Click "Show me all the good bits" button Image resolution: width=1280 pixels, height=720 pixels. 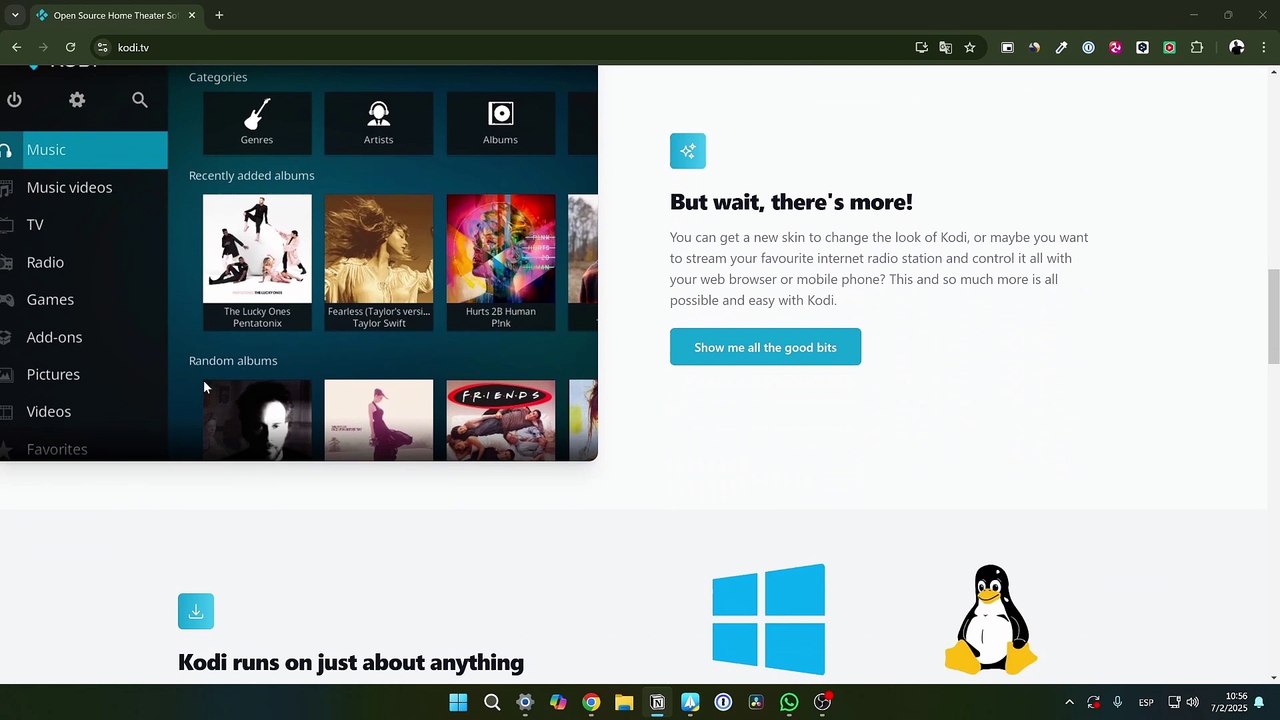pyautogui.click(x=765, y=347)
